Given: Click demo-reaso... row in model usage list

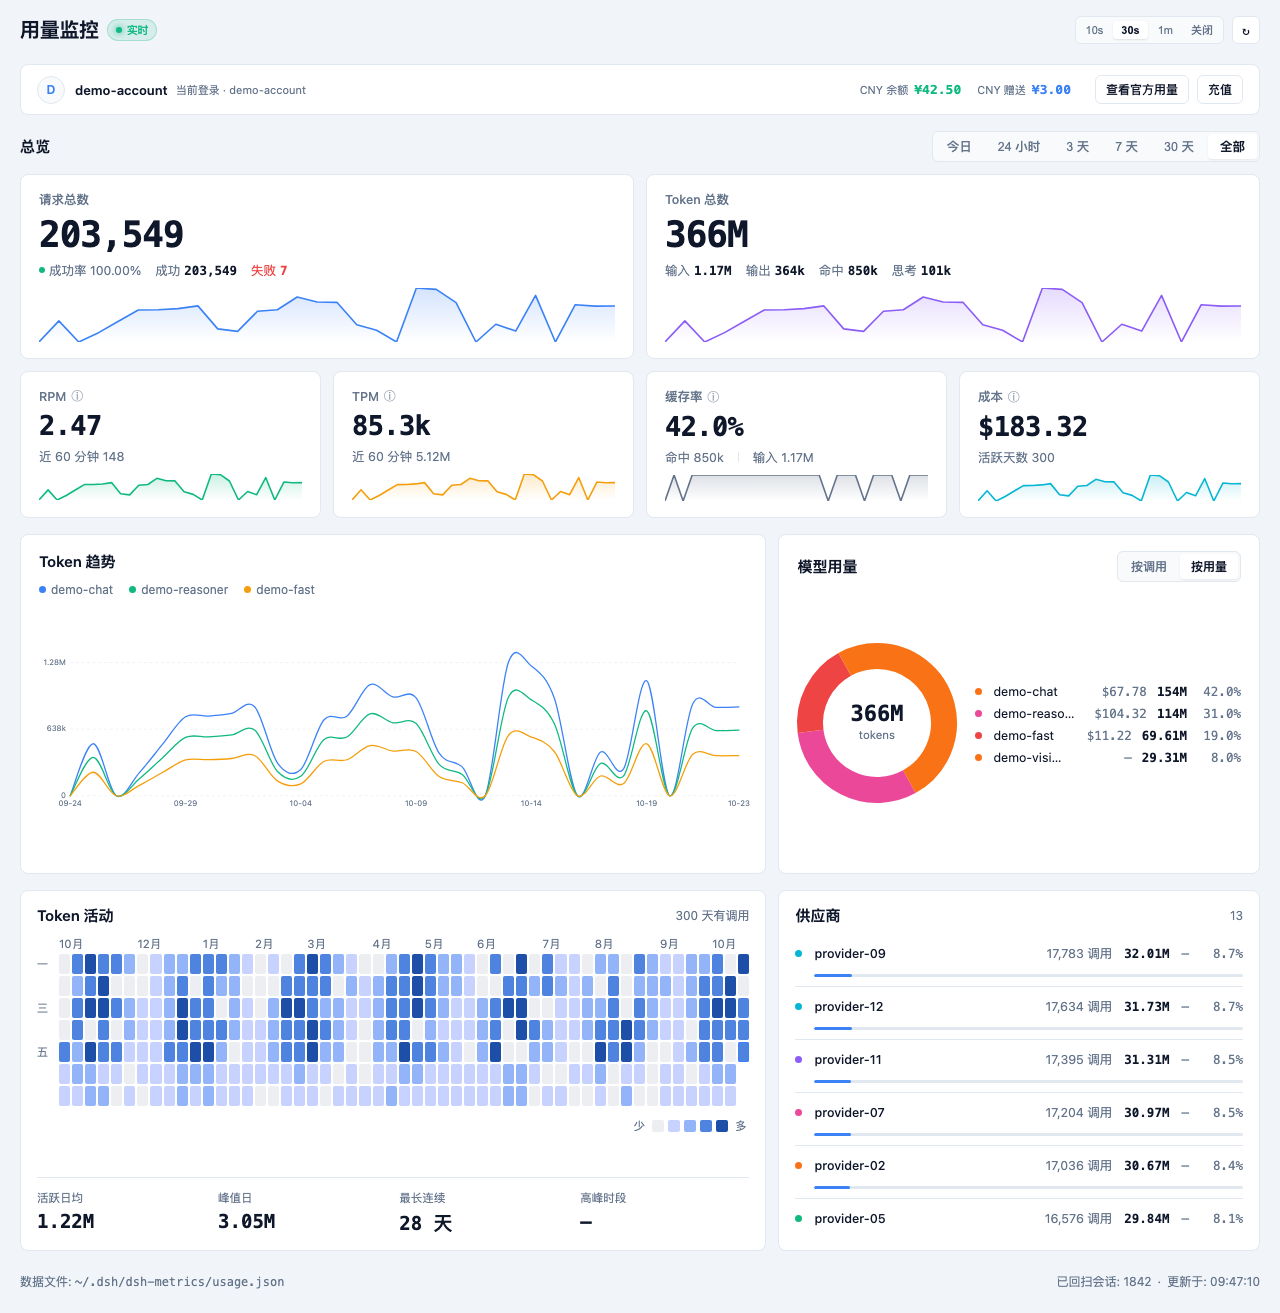Looking at the screenshot, I should tap(1108, 714).
